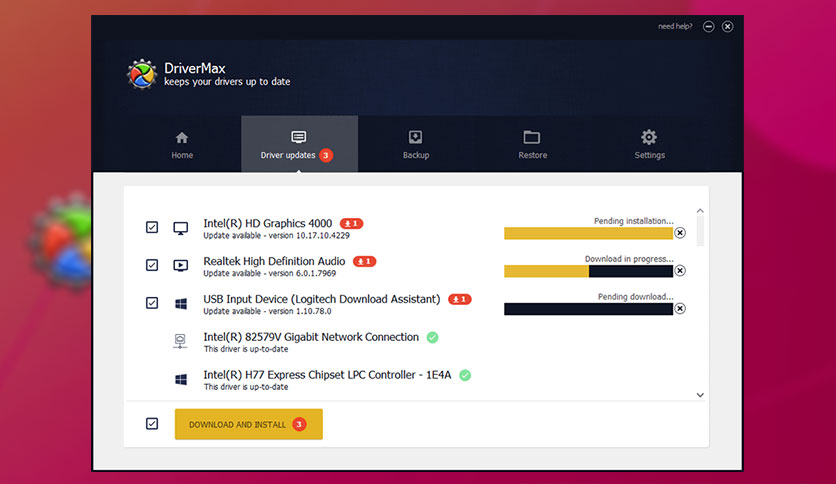
Task: Click 'Update available - version 10.17.10.4229' text
Action: 276,236
